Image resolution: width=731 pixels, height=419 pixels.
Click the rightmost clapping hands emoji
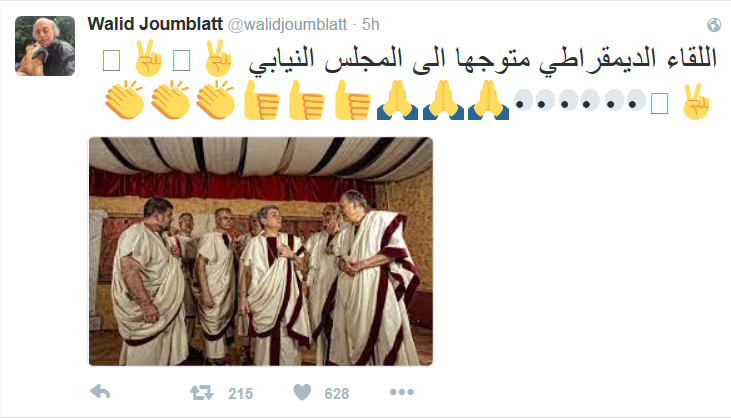click(215, 100)
